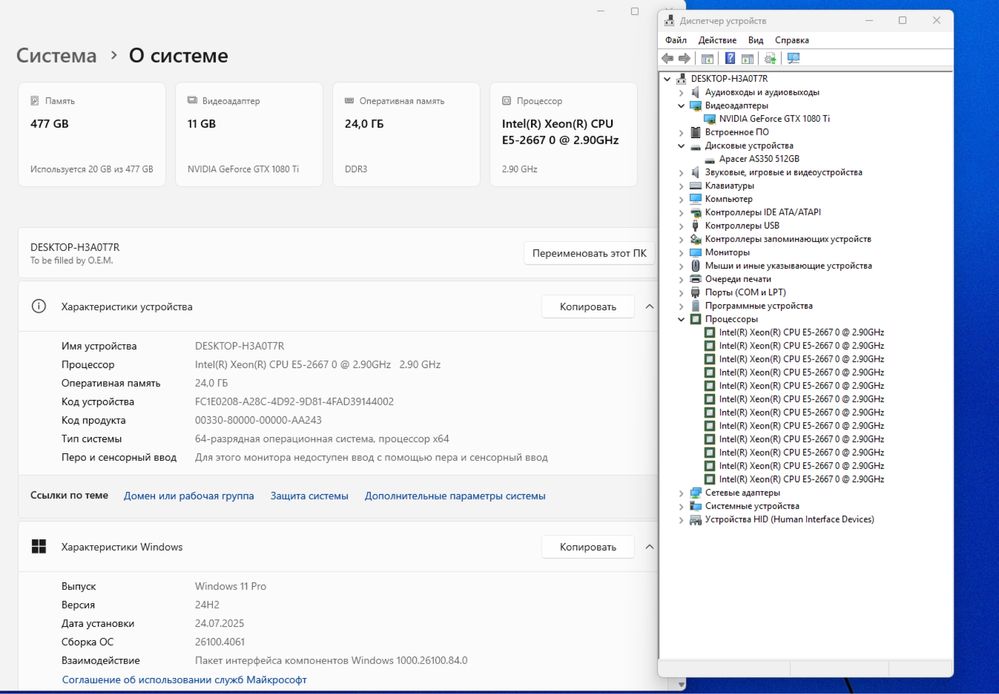Click the Контроллеры IDE ATA/ATAPI icon
This screenshot has height=694, width=999.
[696, 212]
